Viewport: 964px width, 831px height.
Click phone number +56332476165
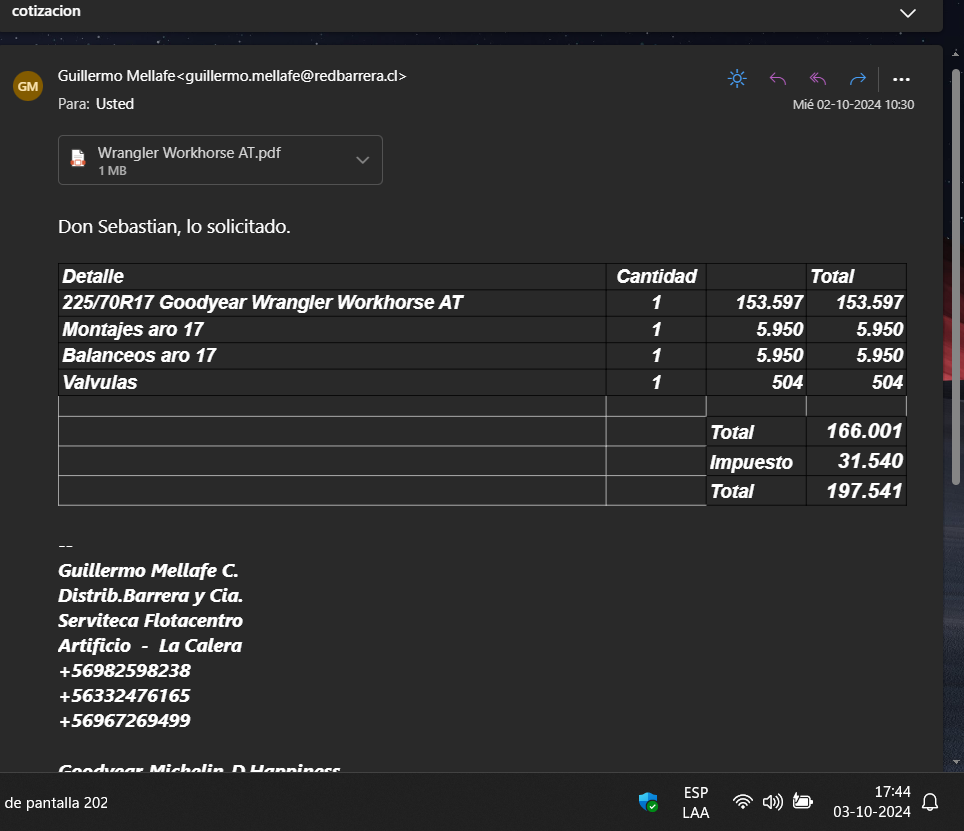[124, 696]
